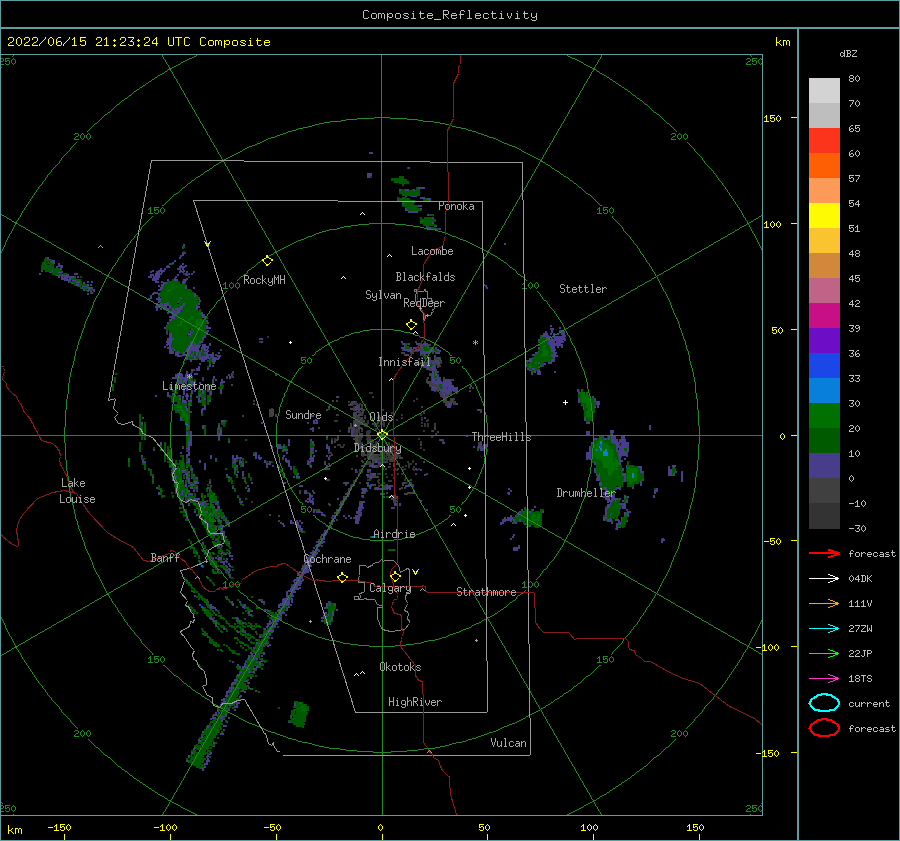Click the light gray swatch between 80 and 70 dBZ
Viewport: 900px width, 841px height.
(x=824, y=91)
